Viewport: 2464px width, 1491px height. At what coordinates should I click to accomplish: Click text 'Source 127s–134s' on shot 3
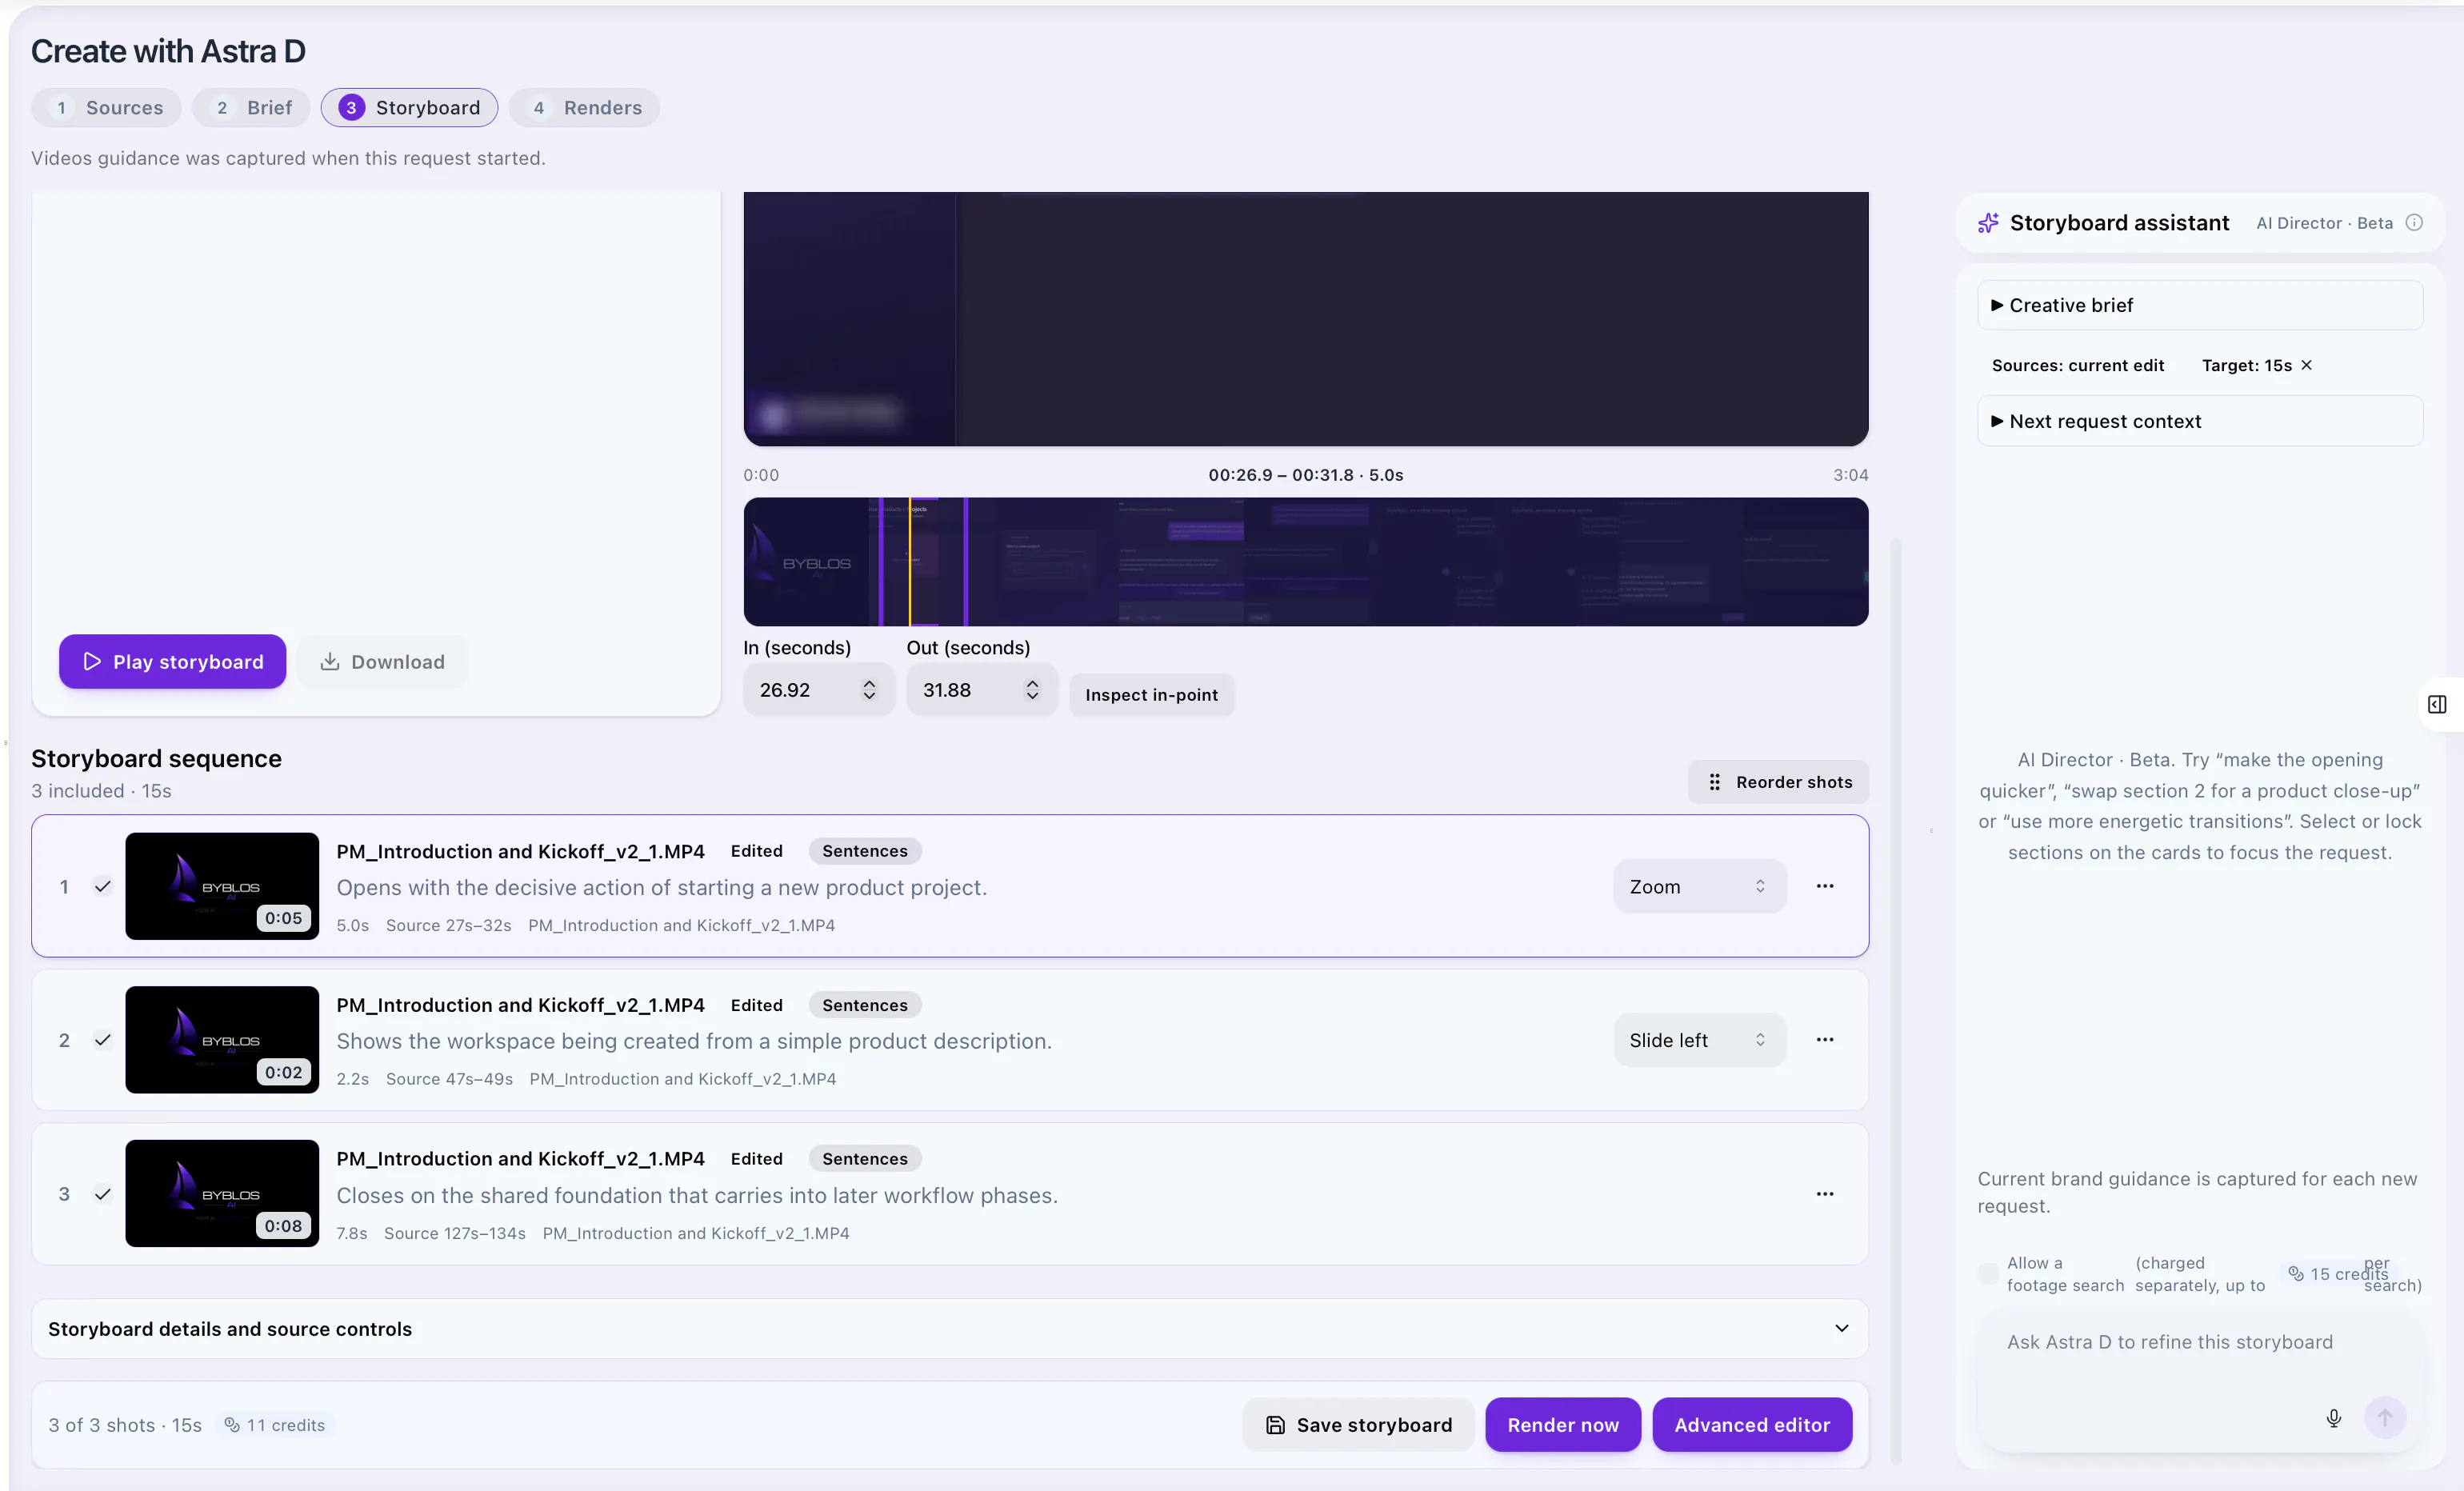pos(454,1233)
